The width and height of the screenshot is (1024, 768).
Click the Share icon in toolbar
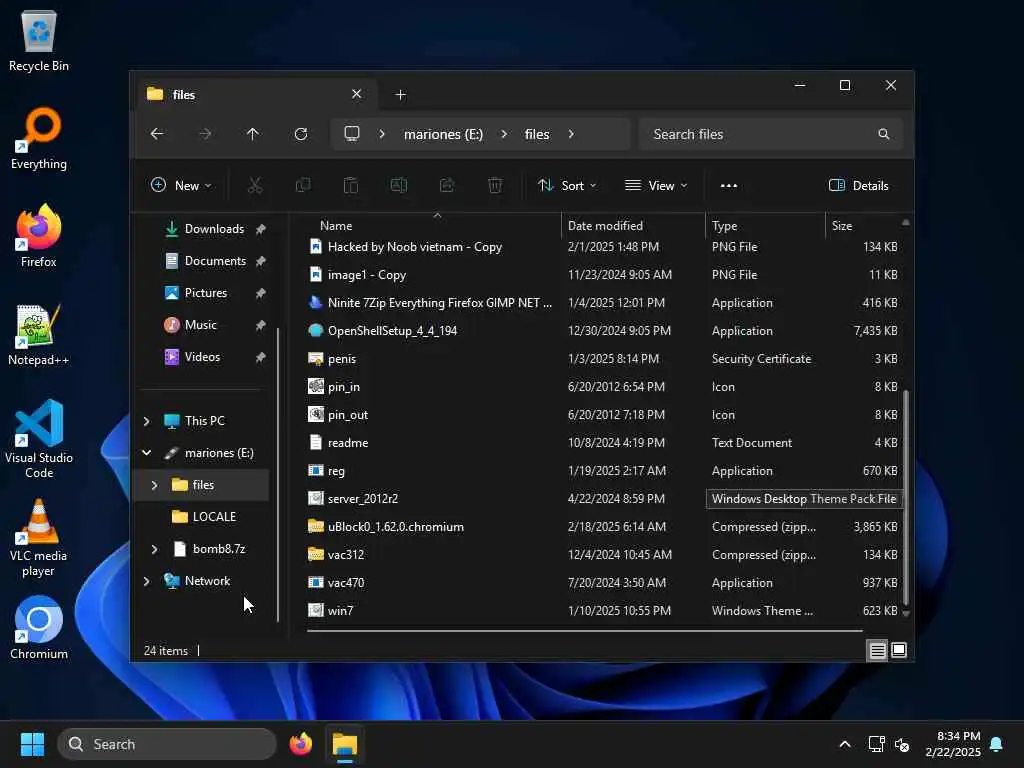pyautogui.click(x=447, y=185)
